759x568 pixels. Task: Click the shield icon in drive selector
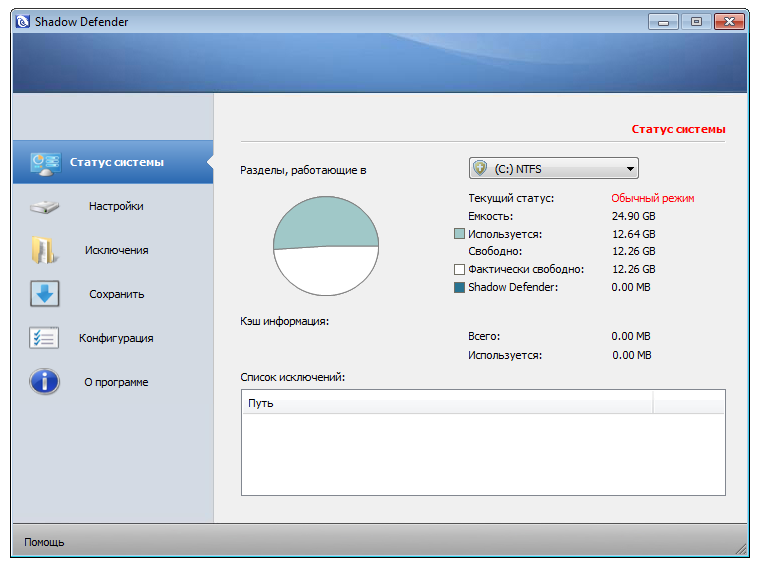pyautogui.click(x=480, y=169)
